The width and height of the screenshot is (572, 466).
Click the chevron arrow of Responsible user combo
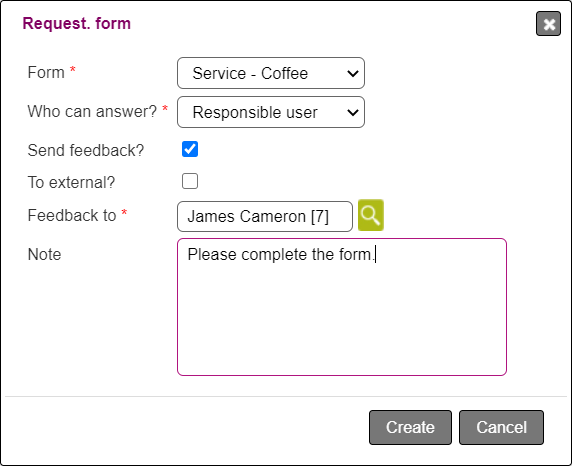[x=353, y=112]
